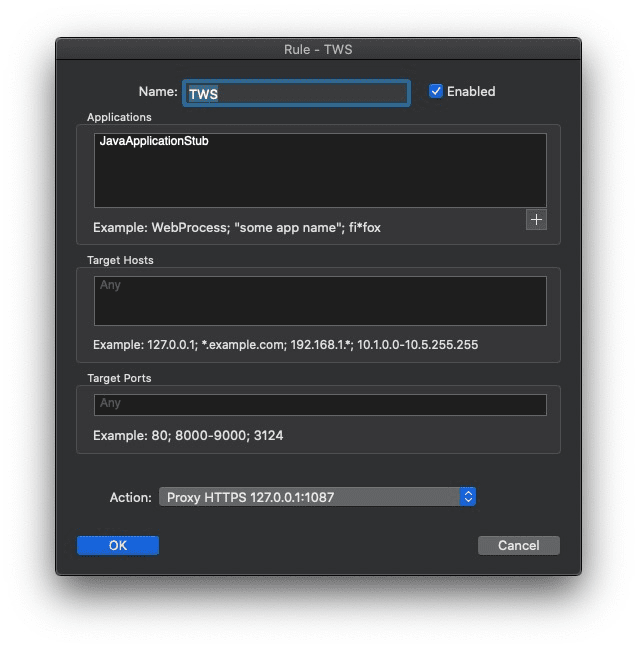Click into the Target Hosts text box
Viewport: 637px width, 649px height.
pos(320,301)
